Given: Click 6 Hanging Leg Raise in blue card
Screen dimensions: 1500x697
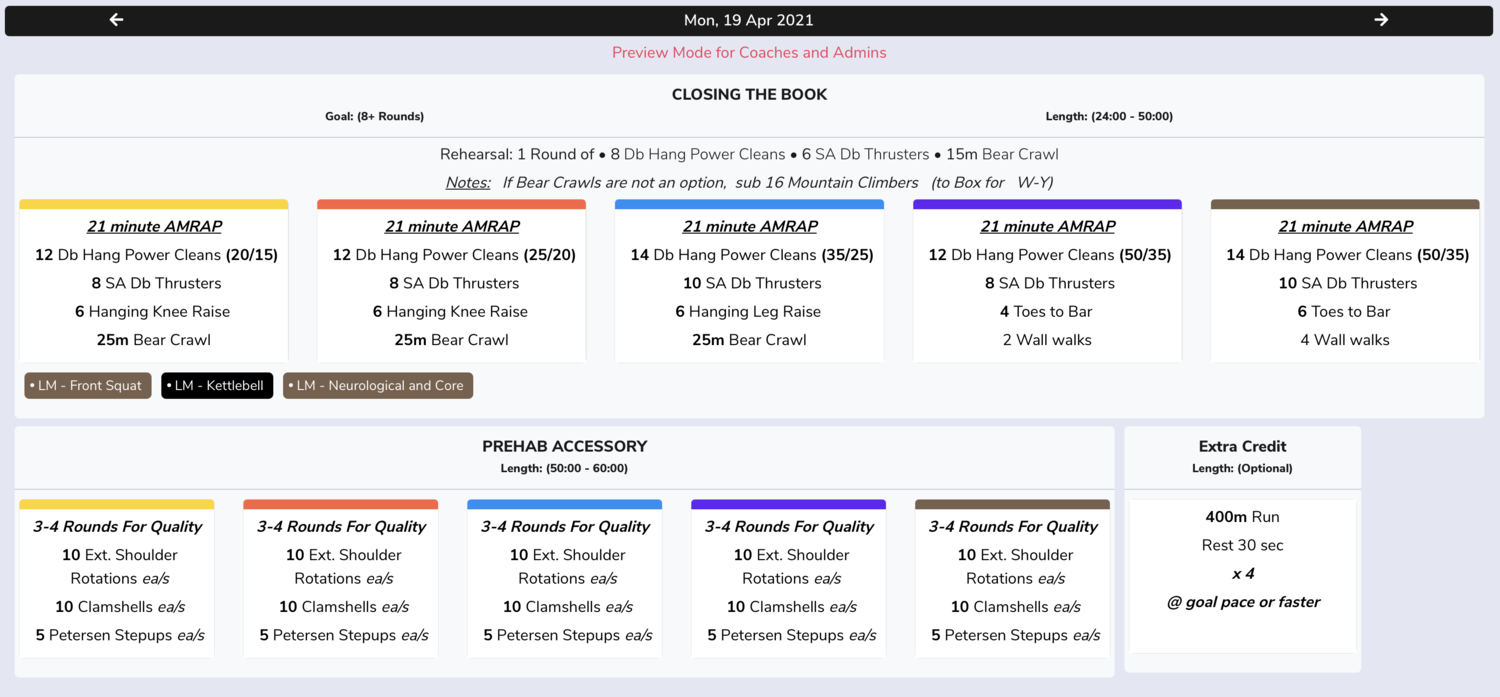Looking at the screenshot, I should coord(748,312).
